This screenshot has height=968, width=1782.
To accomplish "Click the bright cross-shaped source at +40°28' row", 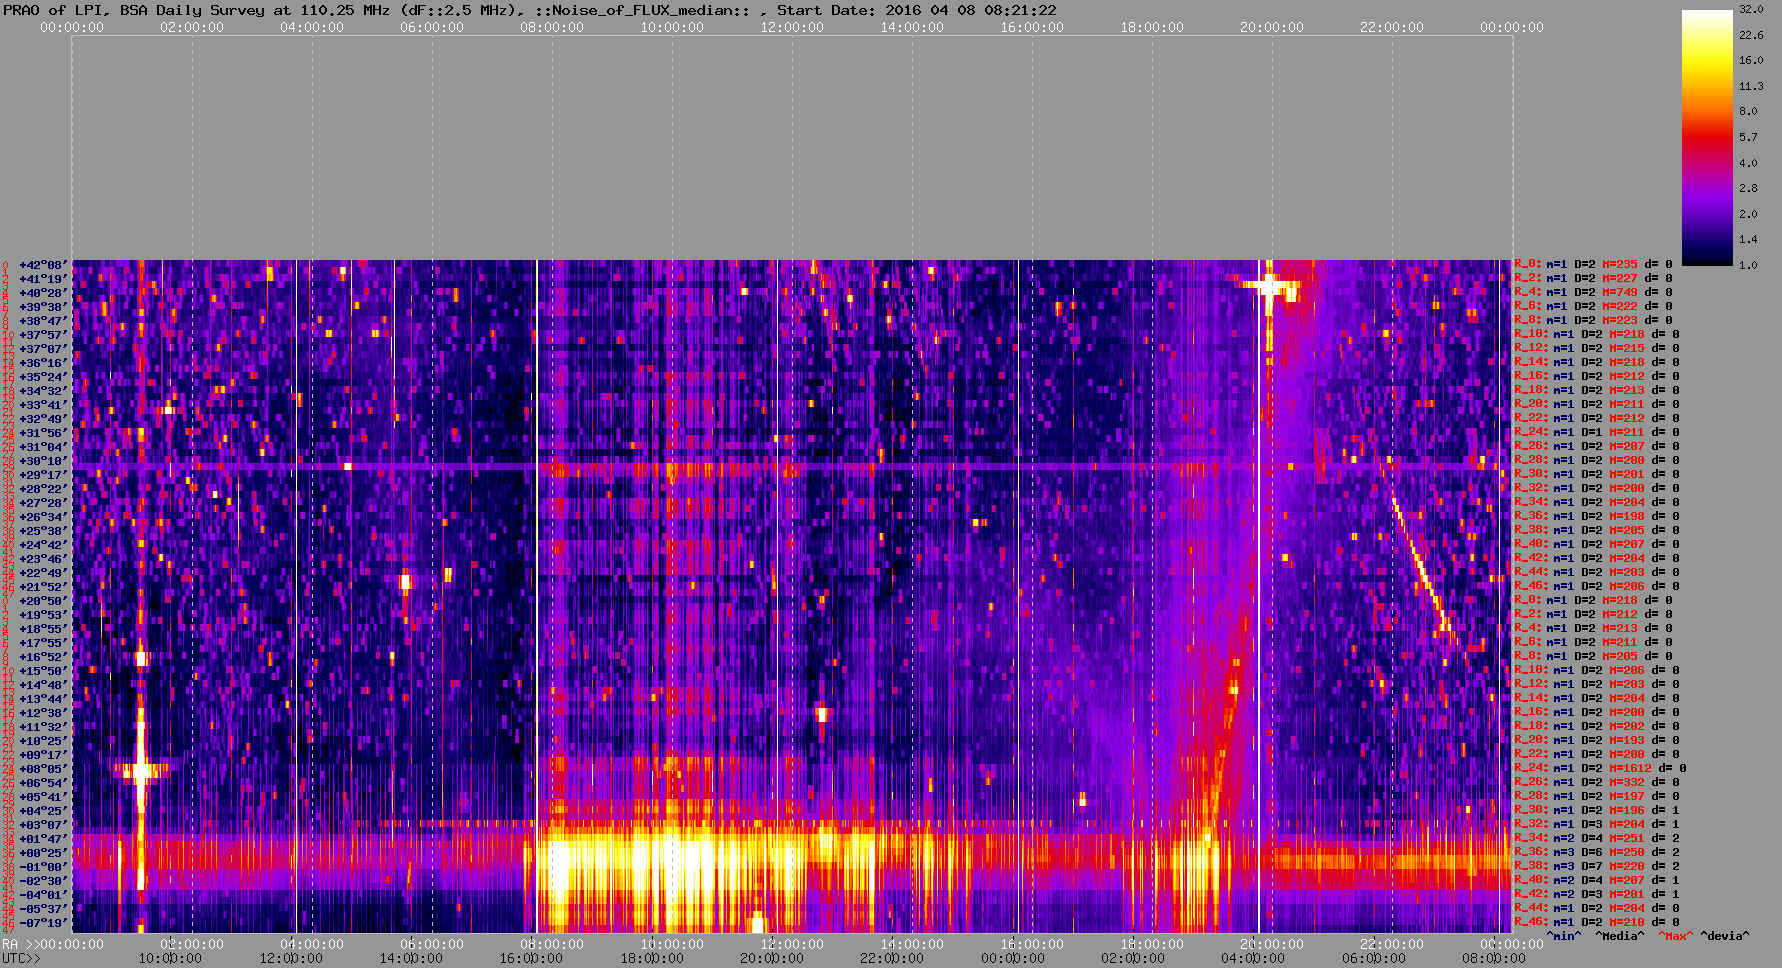I will [1269, 287].
